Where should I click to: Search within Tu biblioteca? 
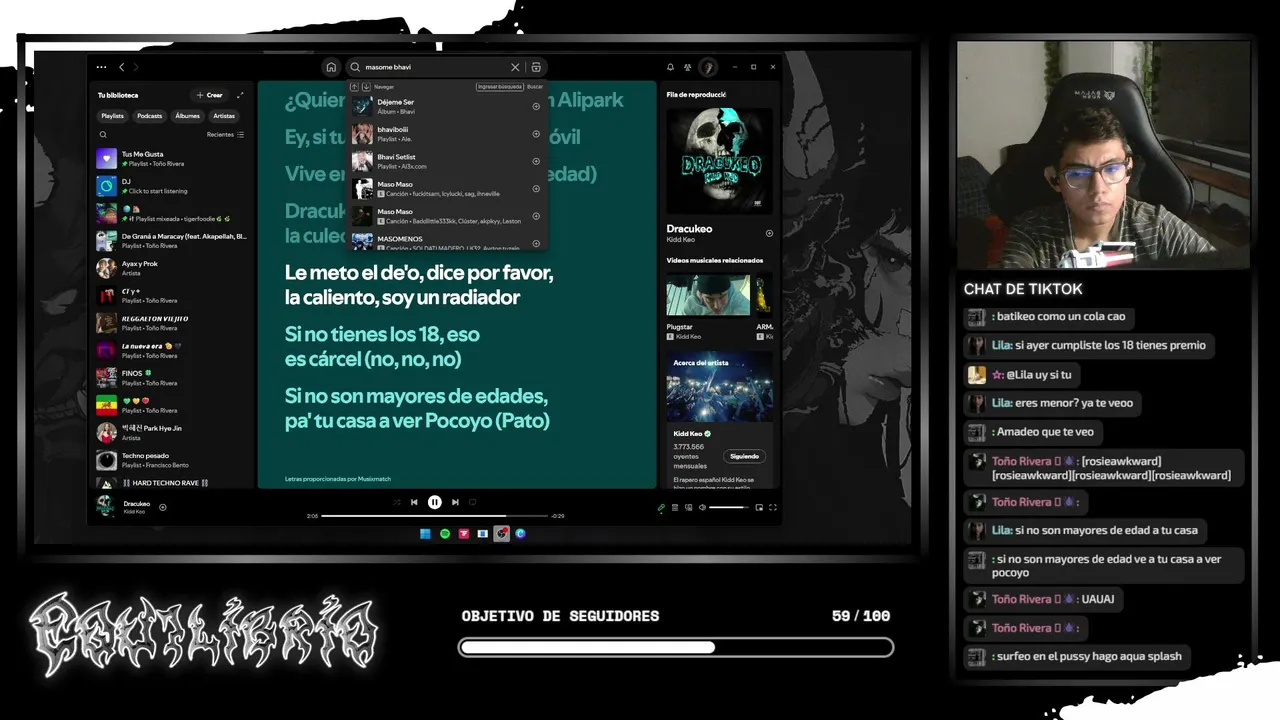pyautogui.click(x=103, y=134)
